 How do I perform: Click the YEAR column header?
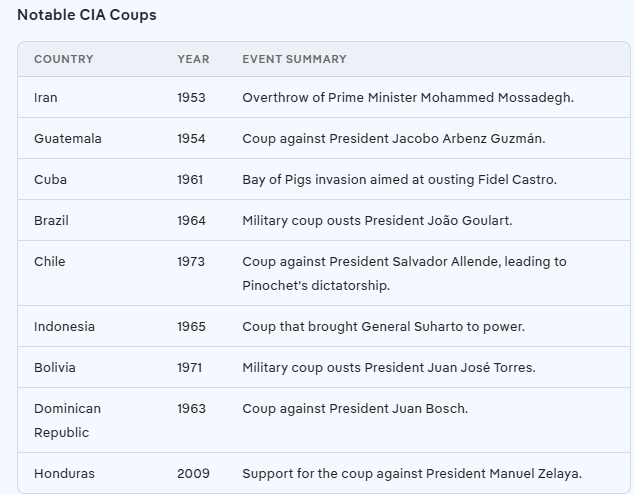pyautogui.click(x=193, y=59)
